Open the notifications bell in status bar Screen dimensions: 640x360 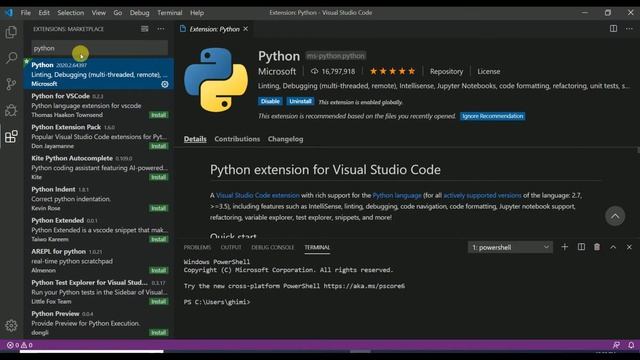[x=631, y=345]
